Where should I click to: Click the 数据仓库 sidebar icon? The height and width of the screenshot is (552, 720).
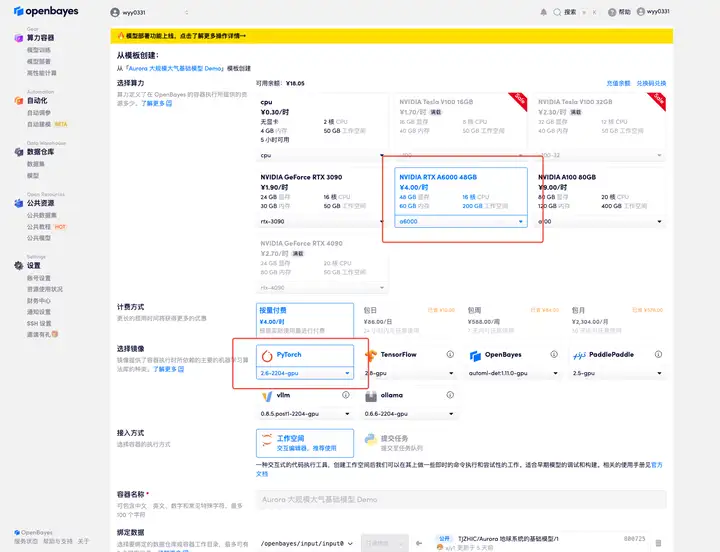(18, 152)
